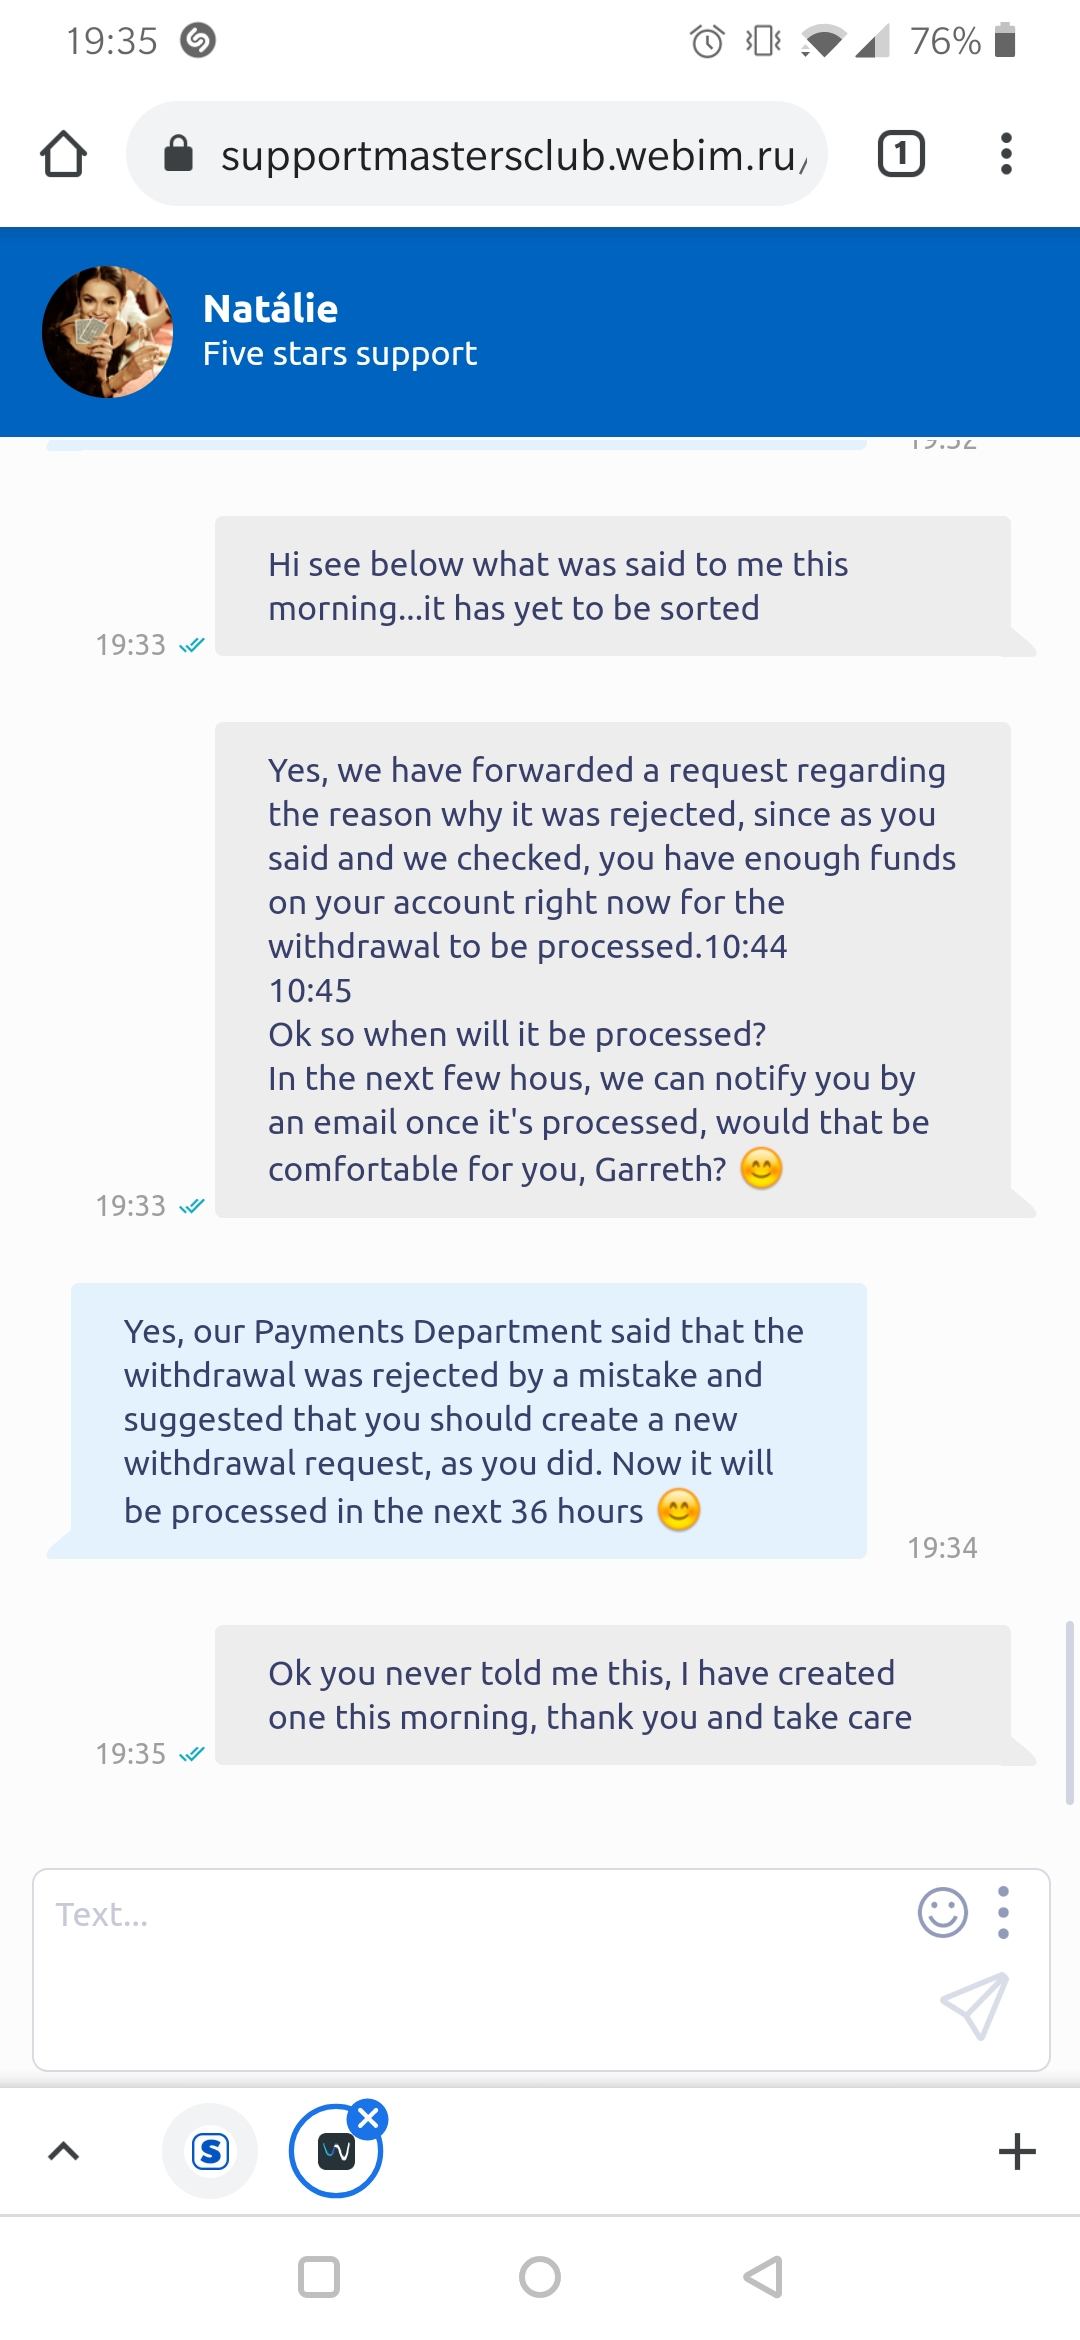This screenshot has width=1080, height=2340.
Task: Open the tab switcher showing 1 tab
Action: 900,154
